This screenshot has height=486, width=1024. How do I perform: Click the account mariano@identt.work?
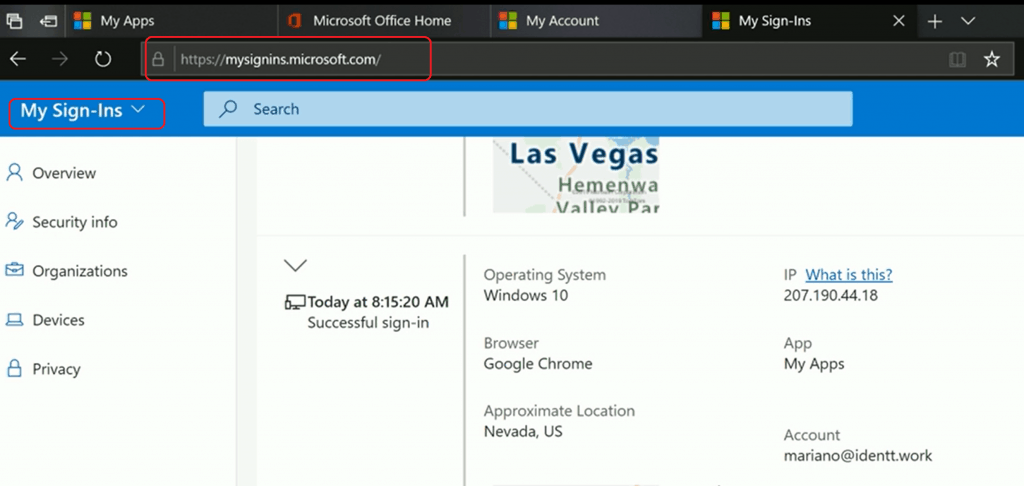[858, 455]
